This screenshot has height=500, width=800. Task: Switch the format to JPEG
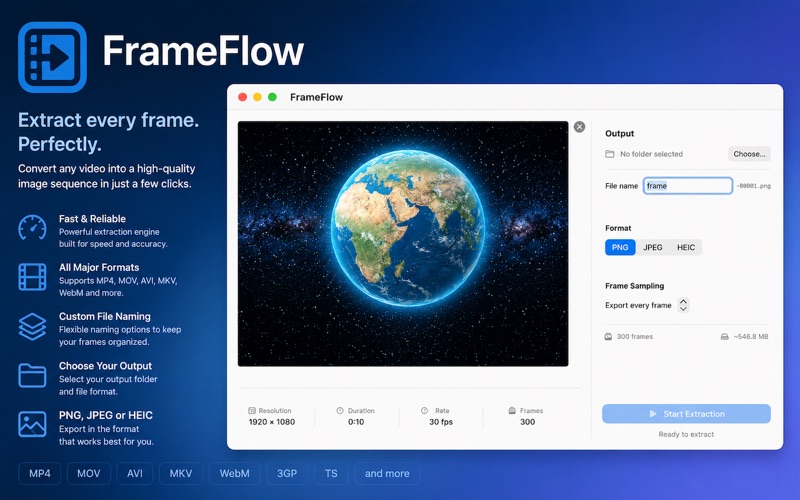point(653,247)
